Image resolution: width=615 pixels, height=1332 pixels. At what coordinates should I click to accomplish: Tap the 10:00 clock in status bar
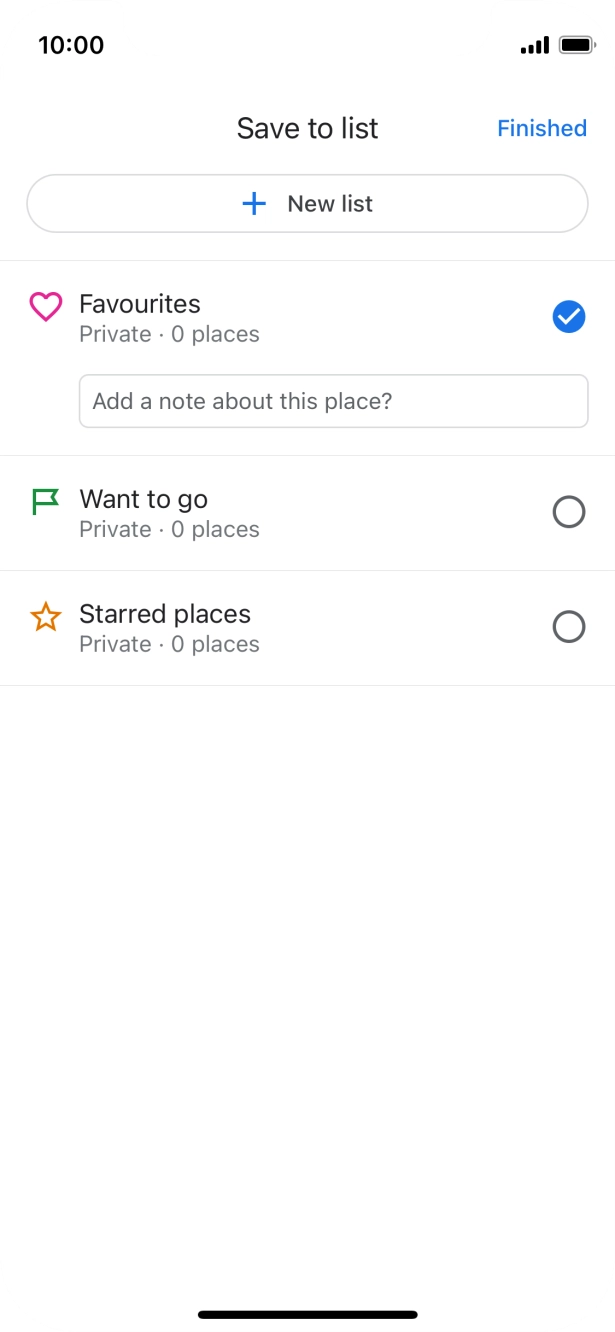70,45
